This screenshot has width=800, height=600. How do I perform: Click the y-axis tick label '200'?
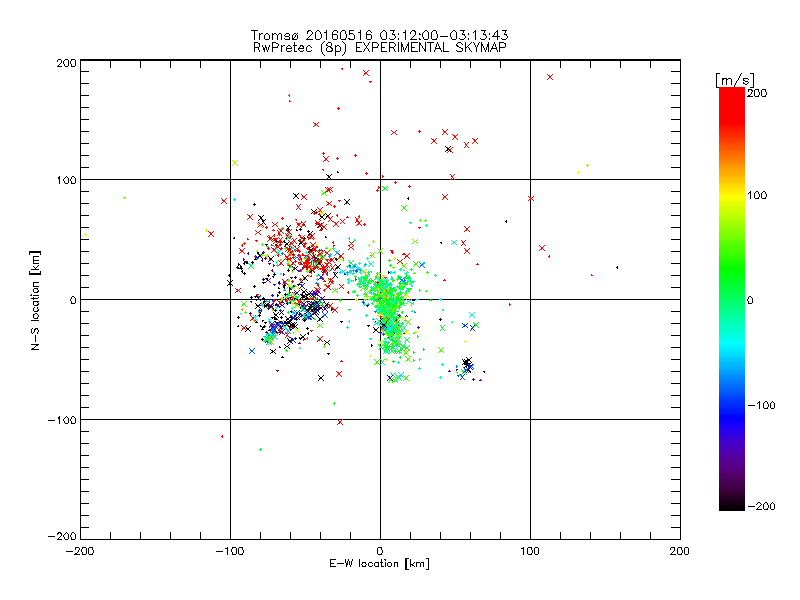pyautogui.click(x=66, y=63)
